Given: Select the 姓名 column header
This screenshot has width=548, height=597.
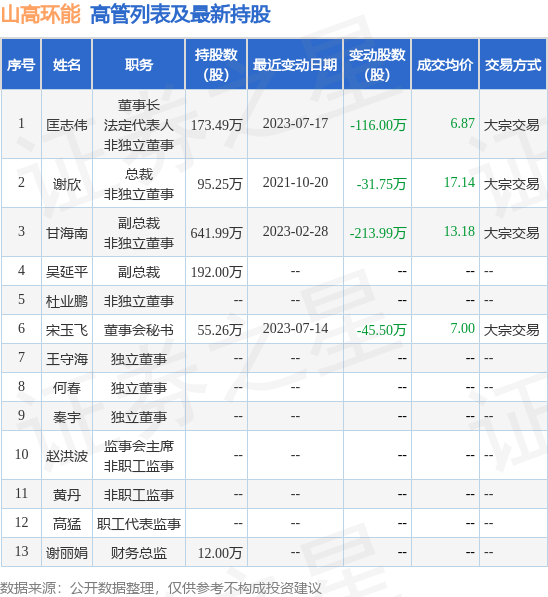Looking at the screenshot, I should click(67, 64).
